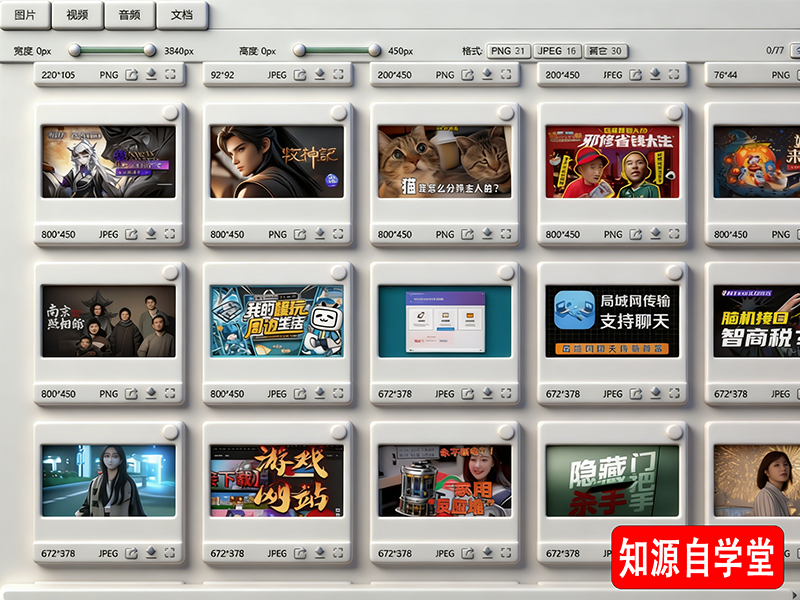
Task: Click the 南京照相馆 thumbnail image
Action: (x=108, y=321)
